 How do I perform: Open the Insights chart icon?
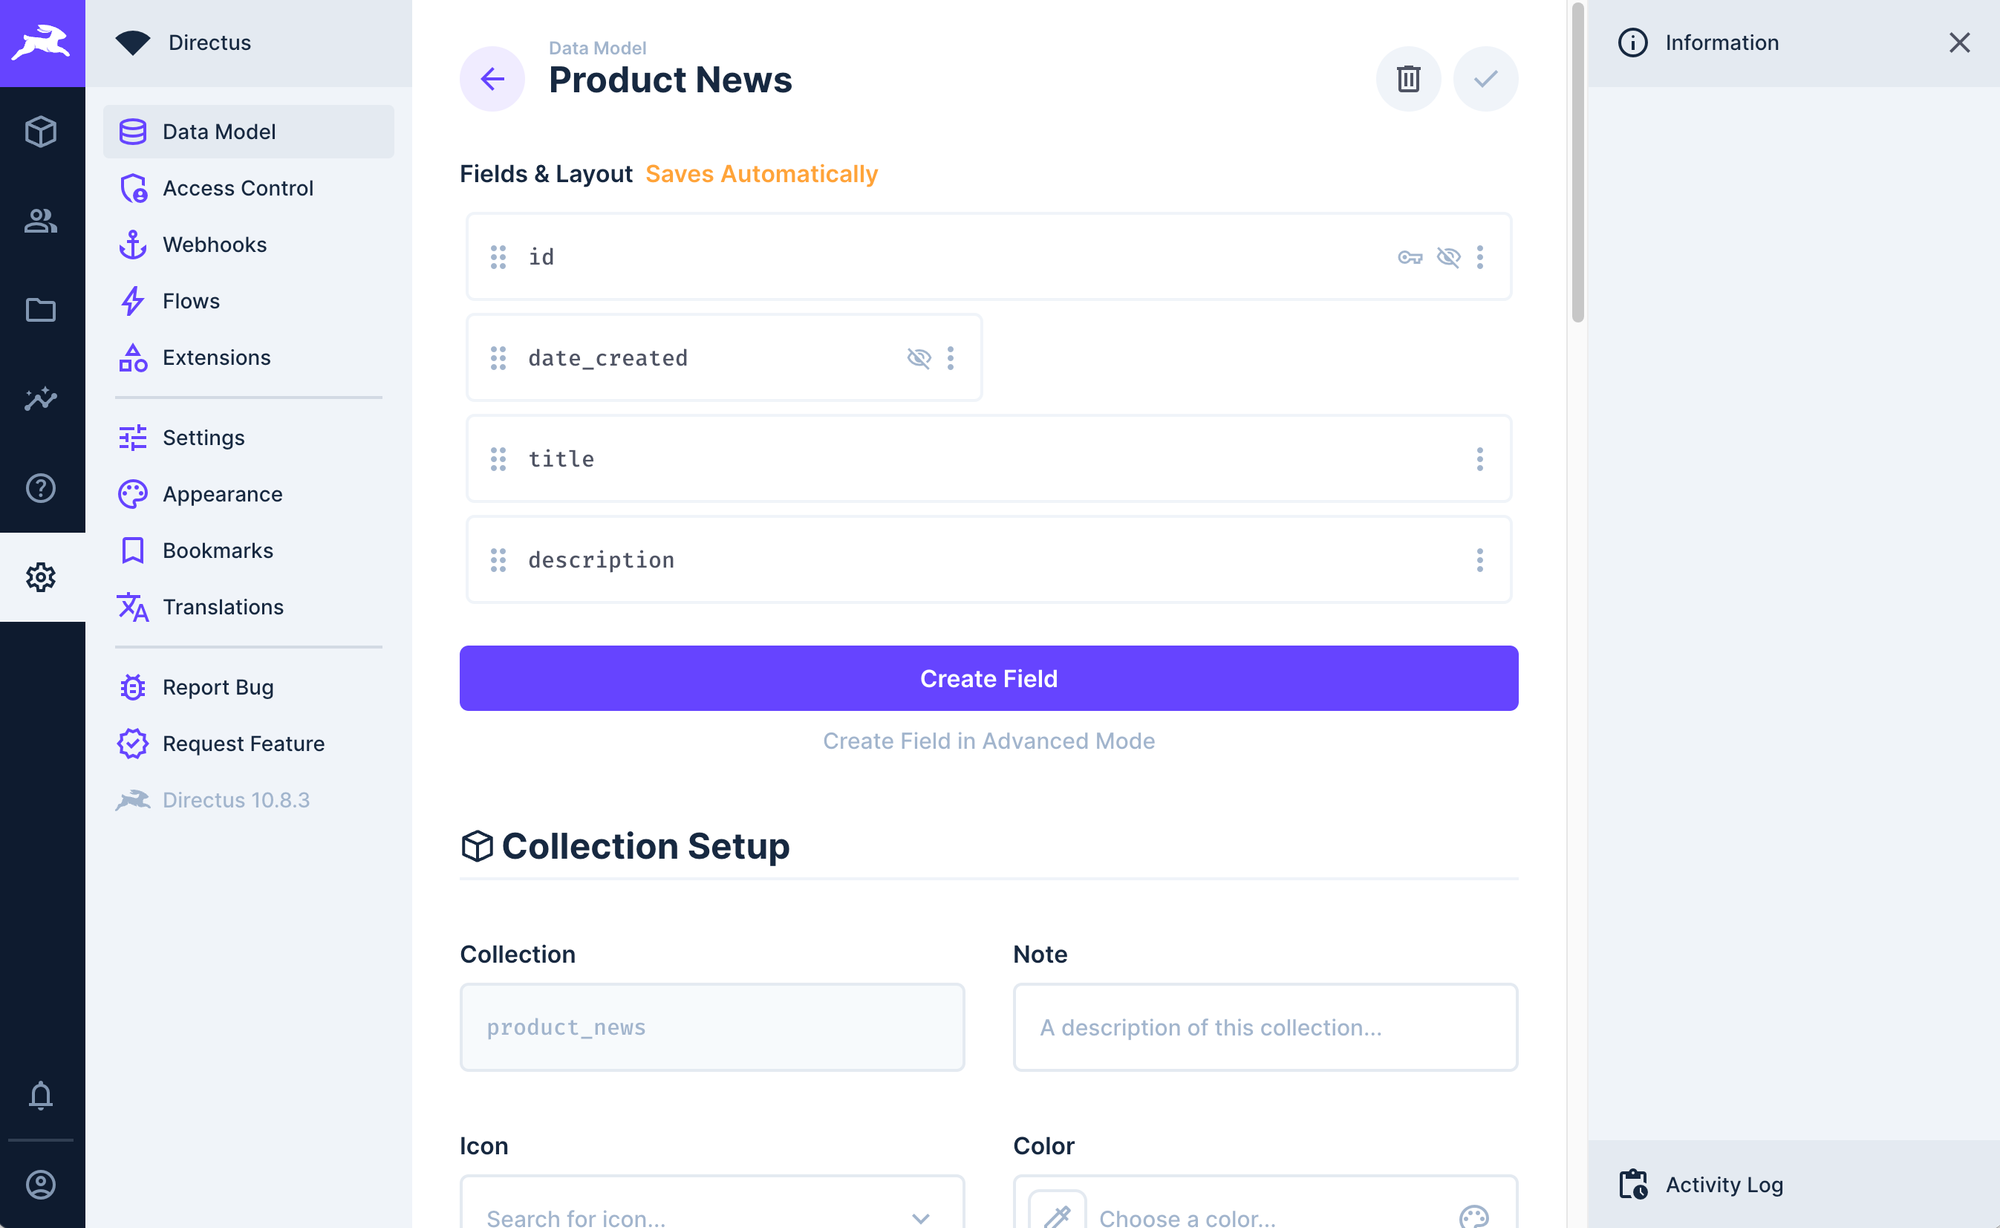click(41, 399)
